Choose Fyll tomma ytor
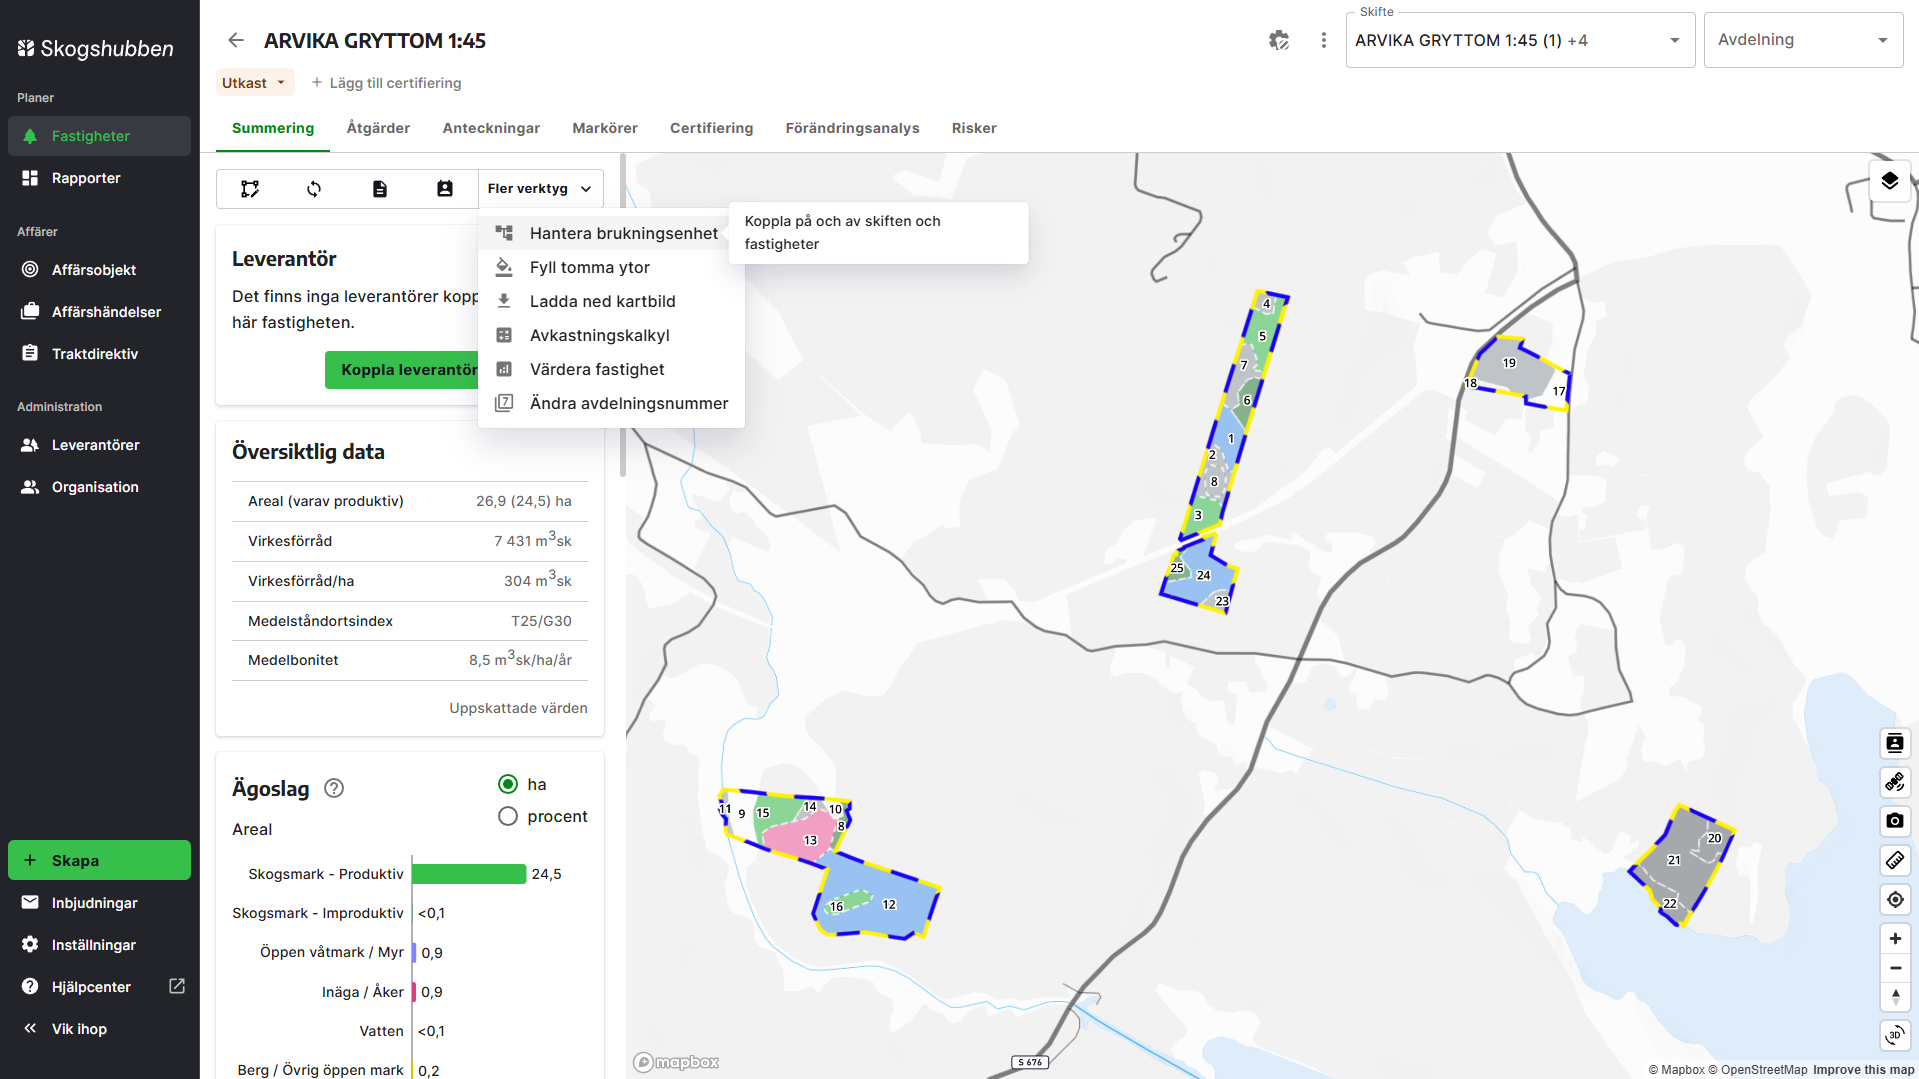 click(611, 267)
